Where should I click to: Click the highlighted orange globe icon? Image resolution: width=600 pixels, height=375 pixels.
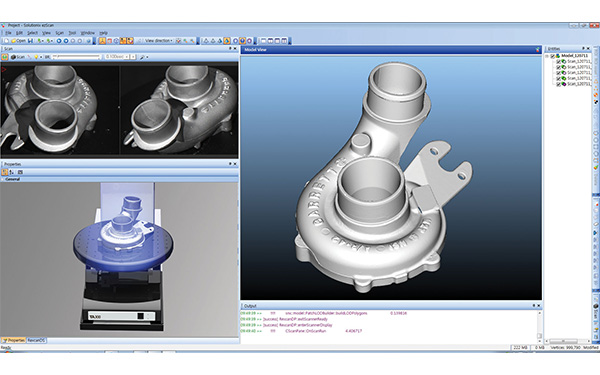coord(242,41)
